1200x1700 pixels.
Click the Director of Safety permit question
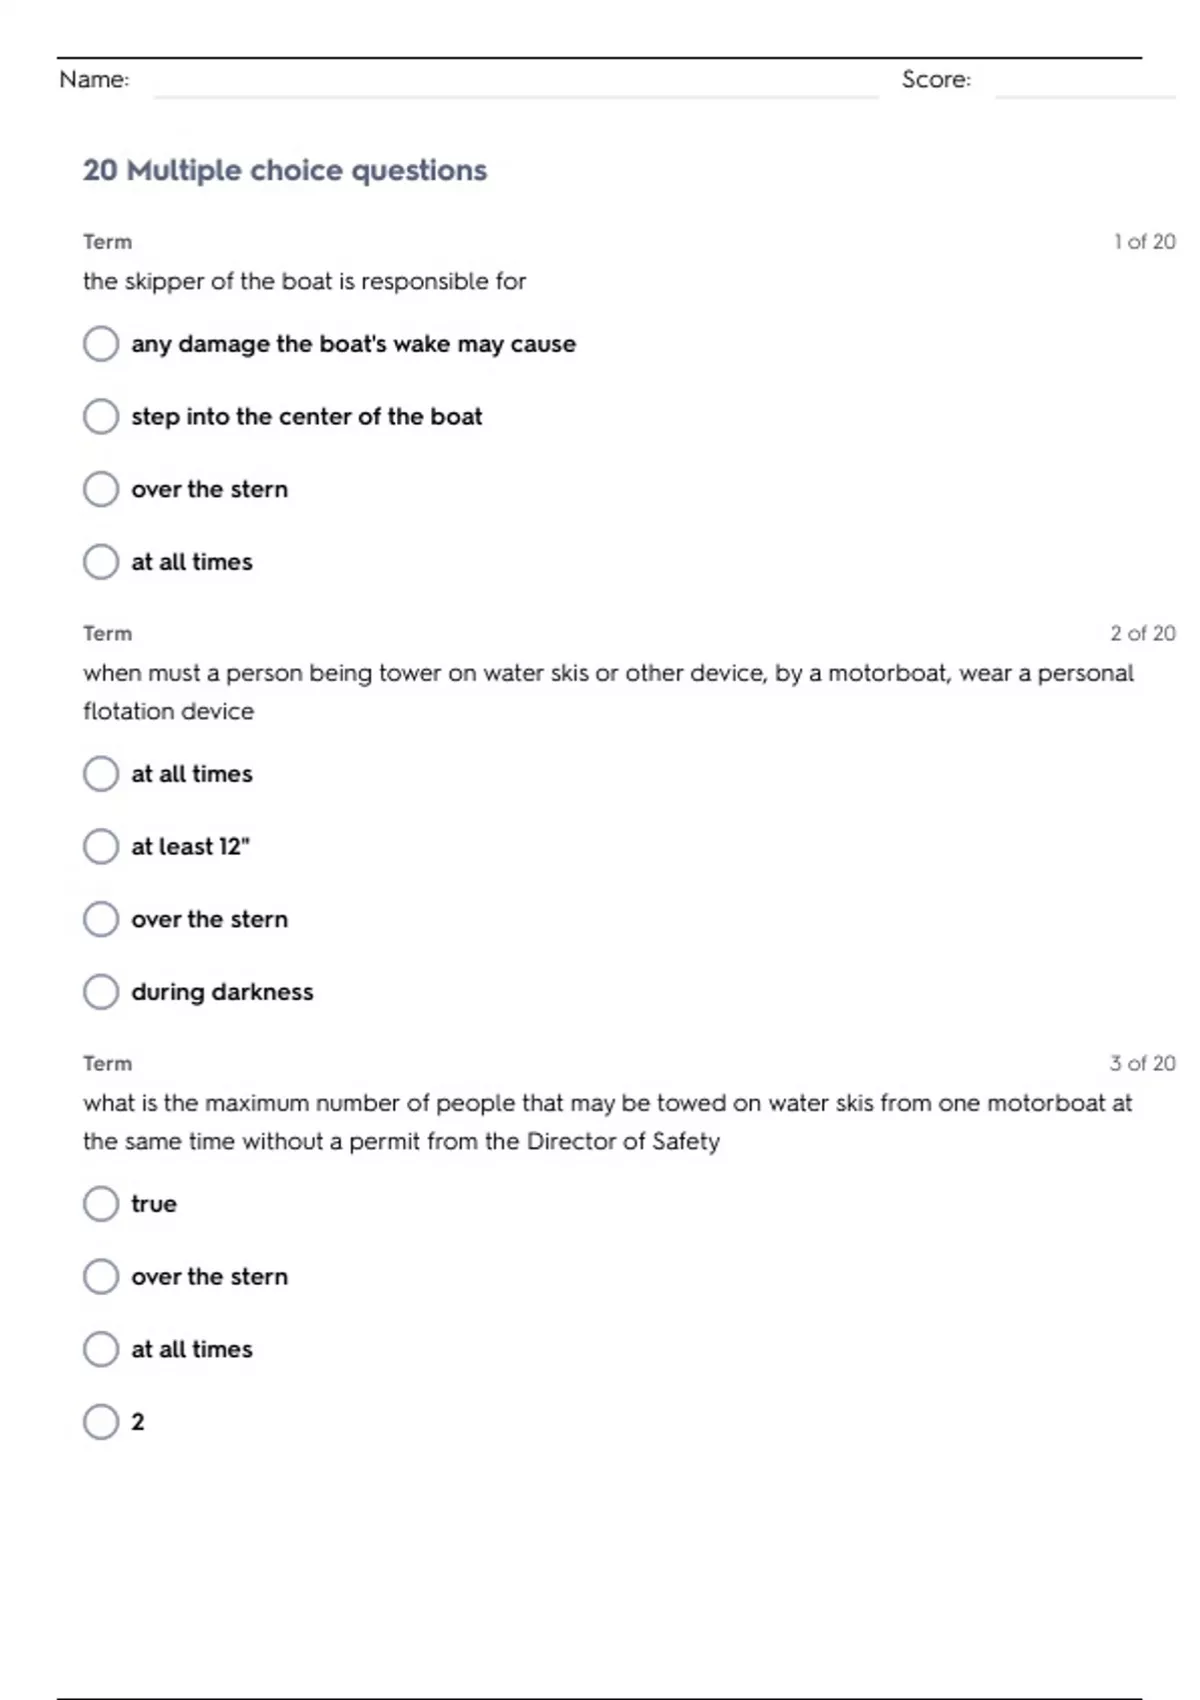tap(607, 1122)
